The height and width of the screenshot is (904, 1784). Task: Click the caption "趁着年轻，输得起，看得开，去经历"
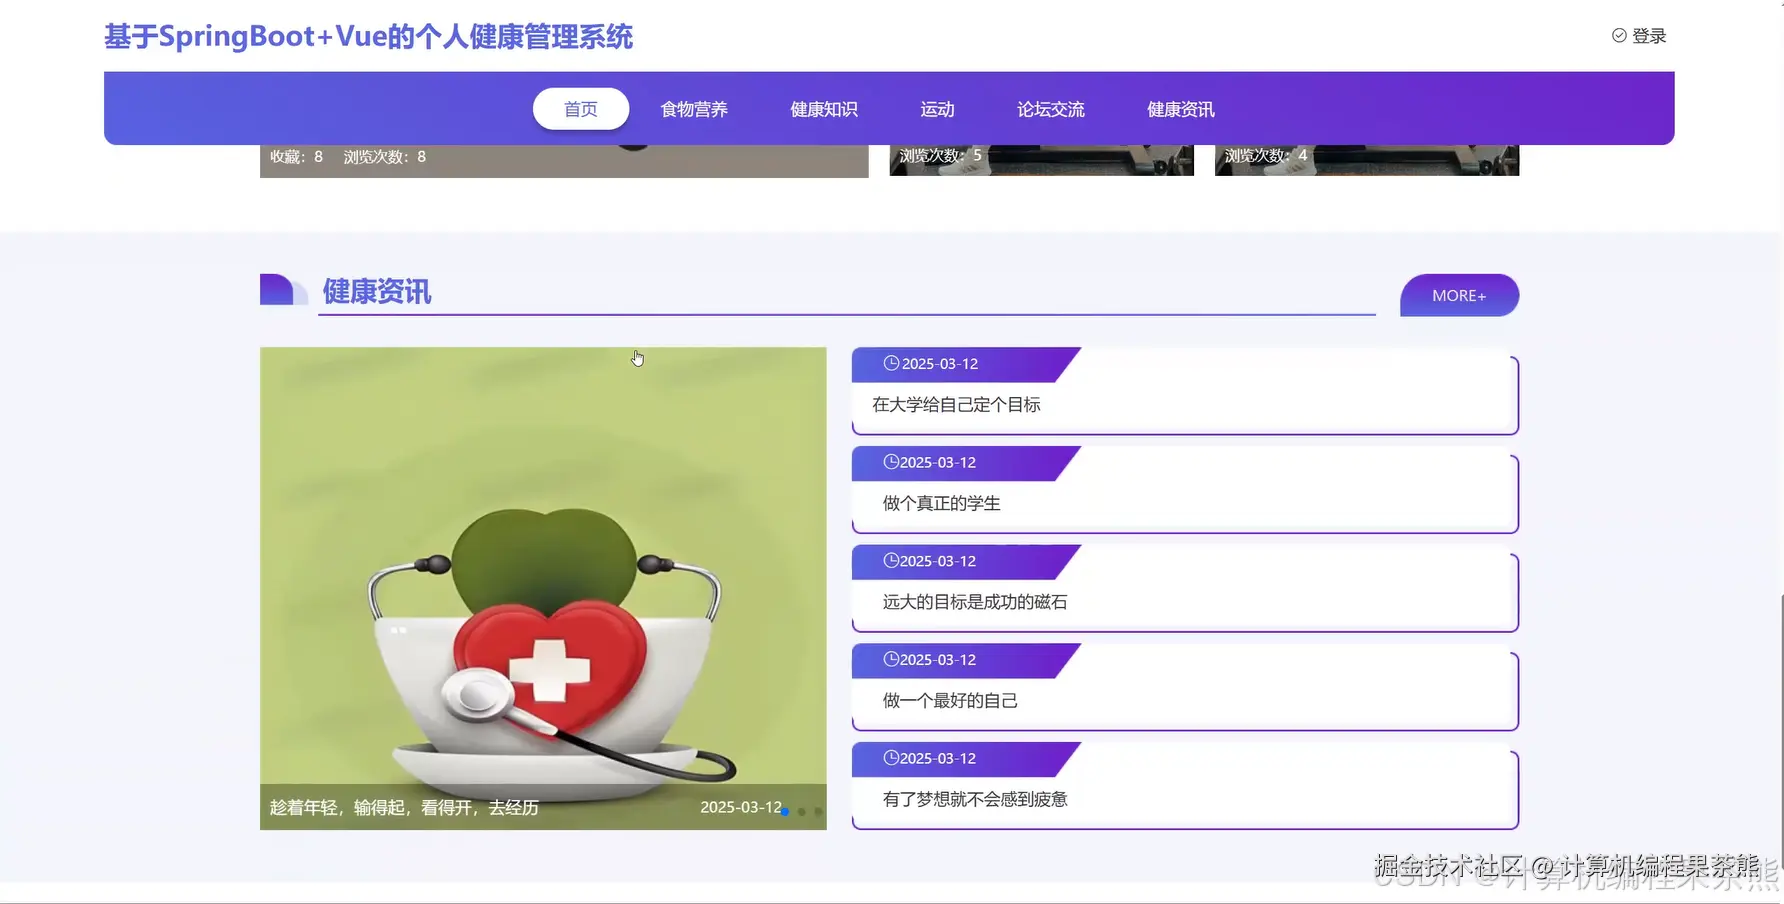(404, 807)
